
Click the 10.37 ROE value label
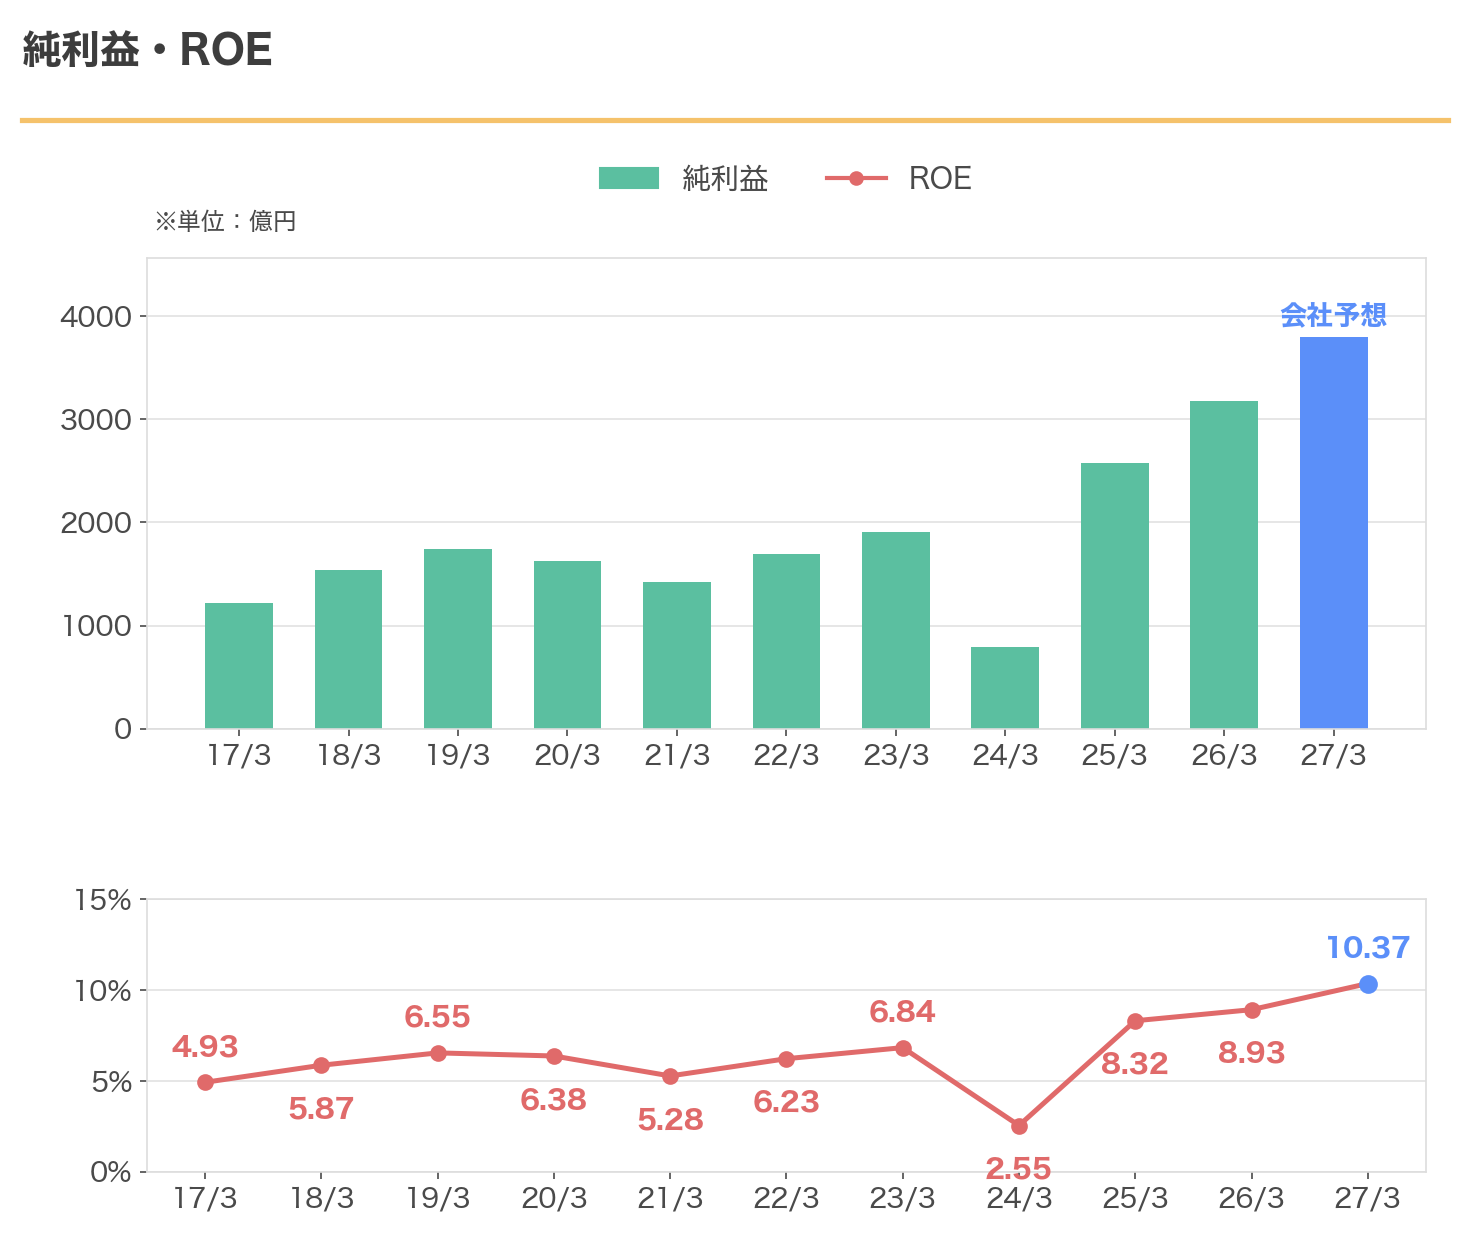(1368, 947)
